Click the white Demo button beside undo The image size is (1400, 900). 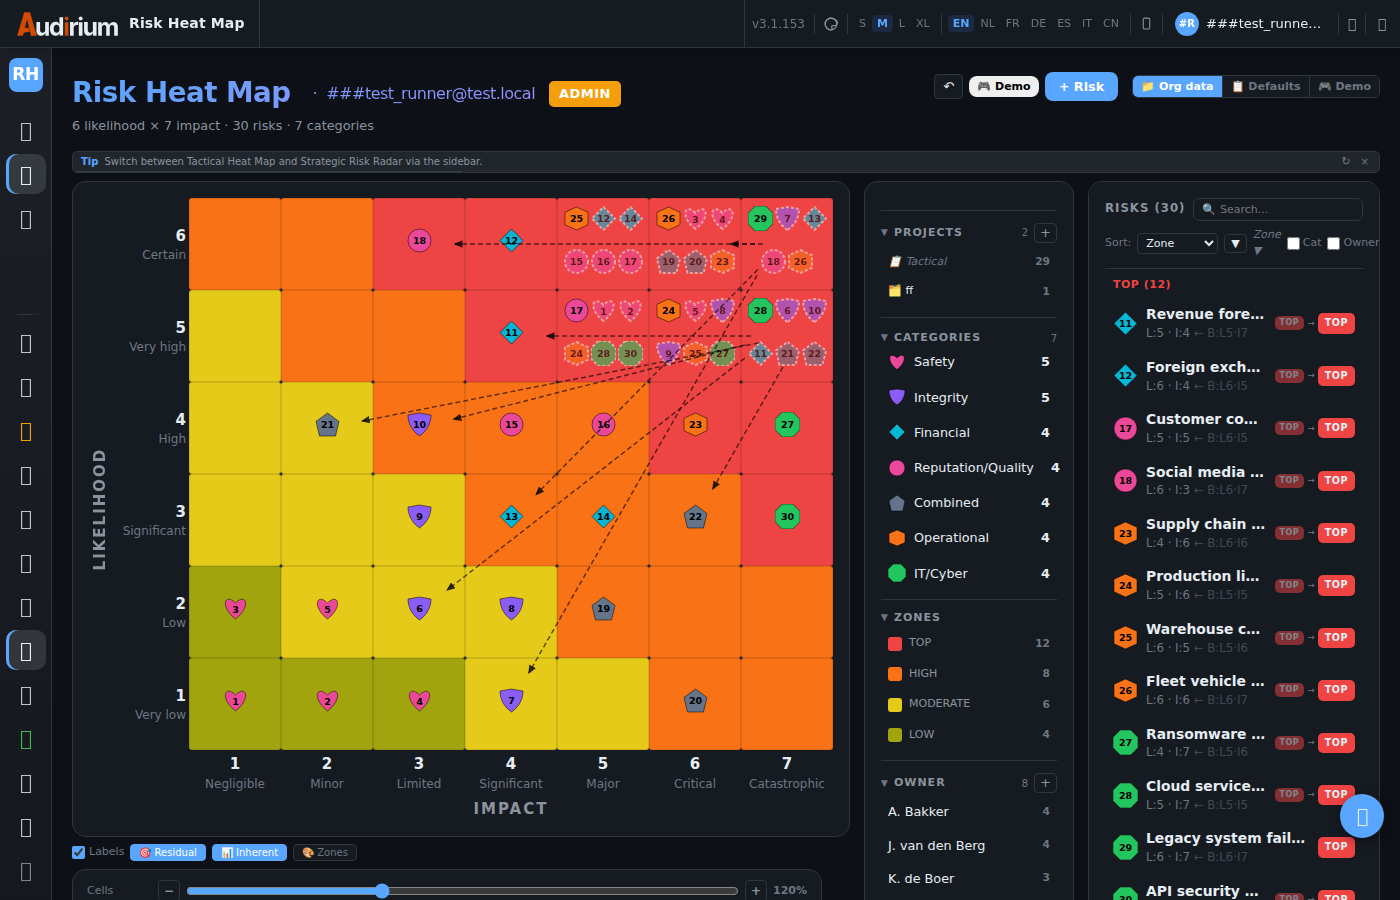click(1004, 86)
